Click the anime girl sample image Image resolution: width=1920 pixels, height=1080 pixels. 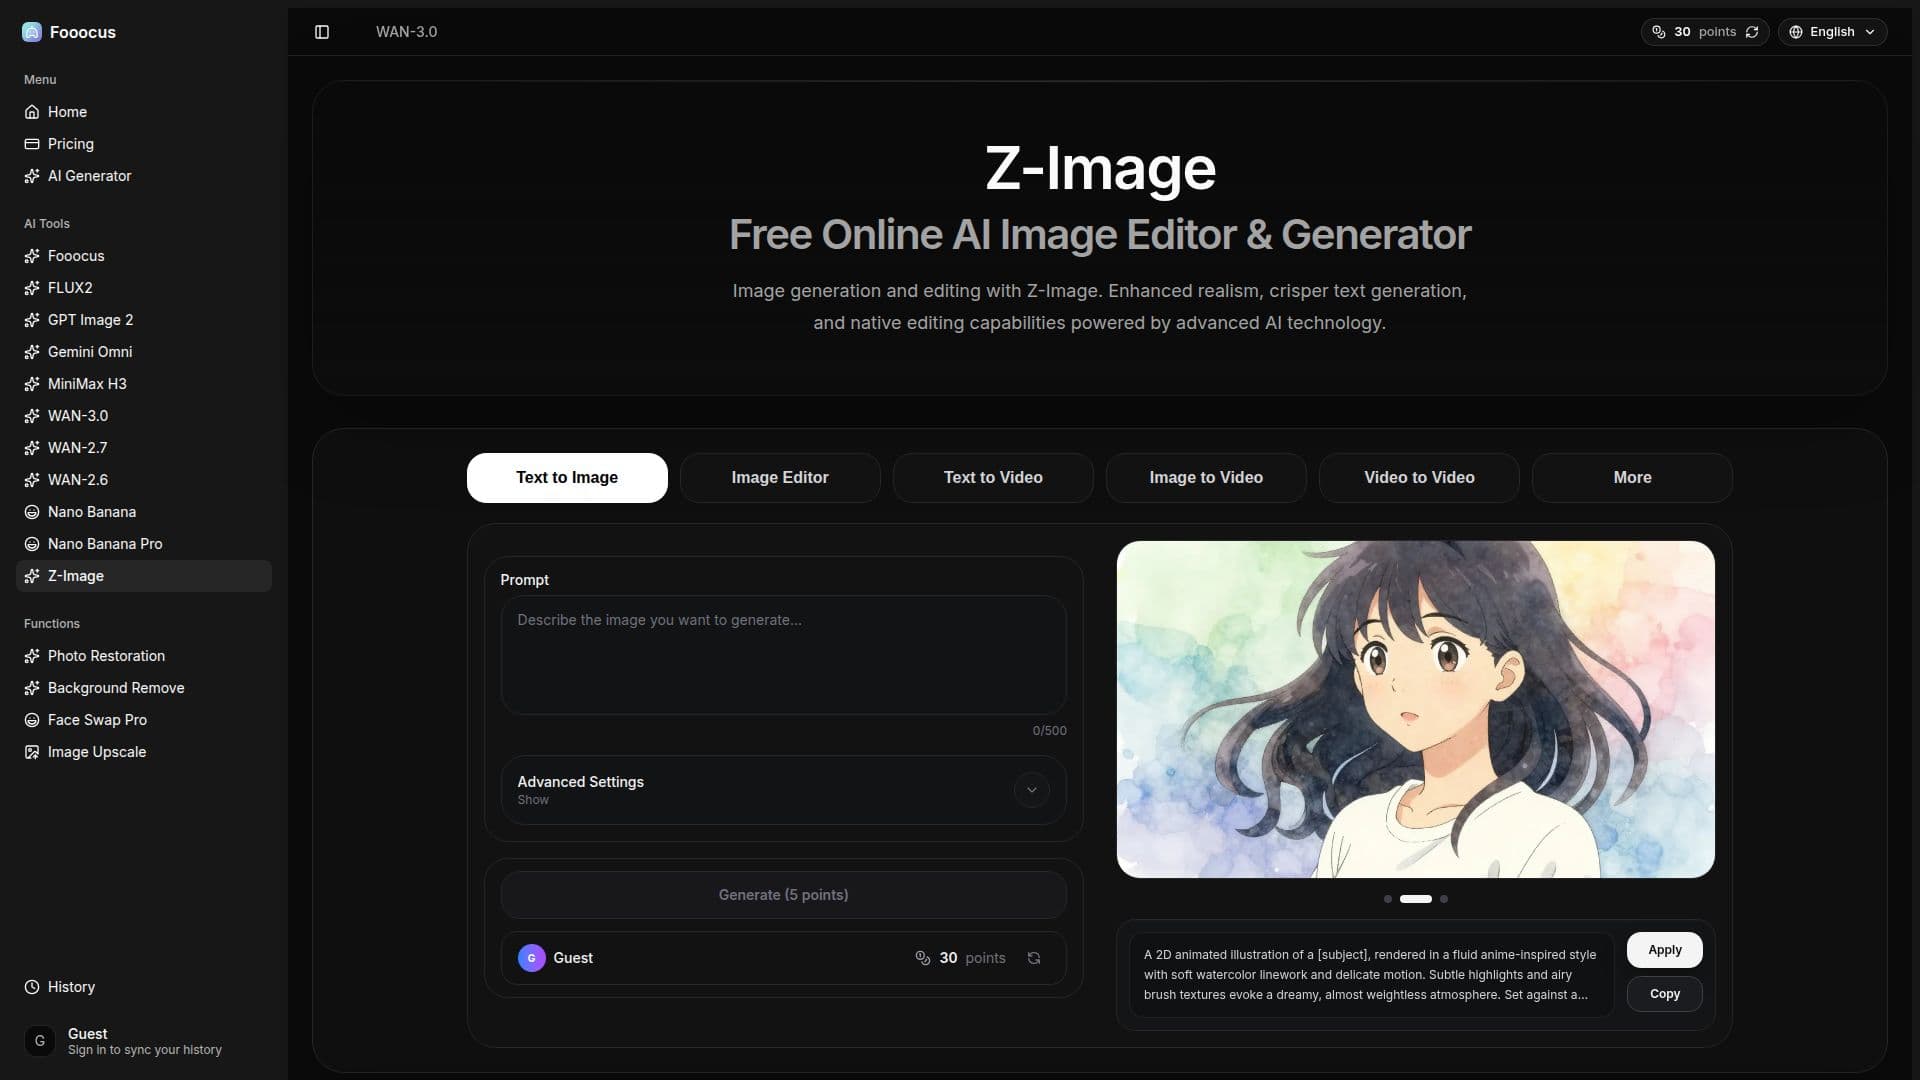coord(1415,709)
